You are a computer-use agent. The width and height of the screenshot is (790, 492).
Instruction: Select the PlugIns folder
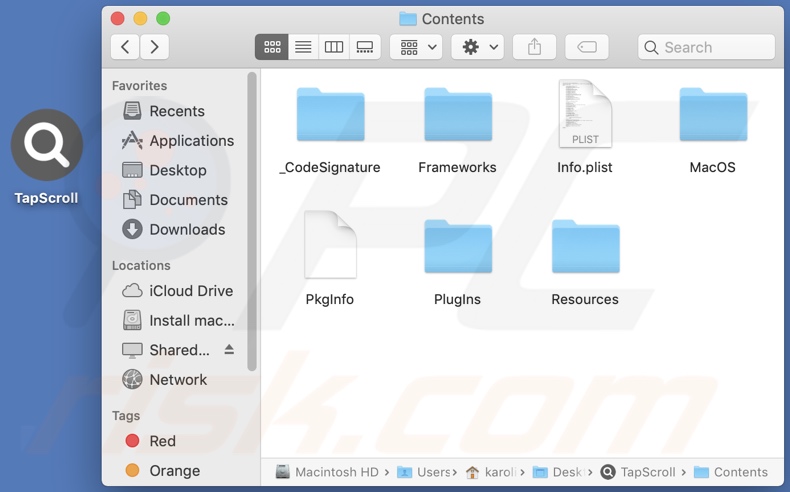(457, 264)
